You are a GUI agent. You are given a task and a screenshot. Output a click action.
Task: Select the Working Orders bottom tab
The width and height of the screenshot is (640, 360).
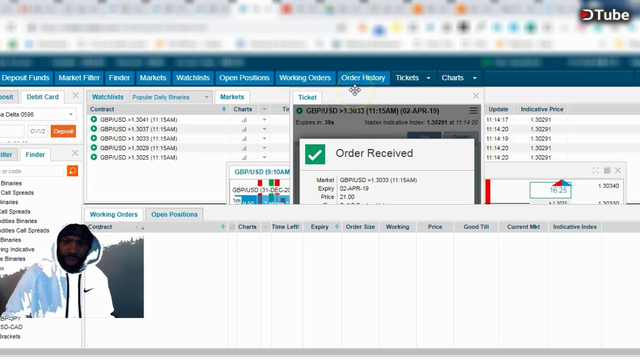[x=113, y=214]
